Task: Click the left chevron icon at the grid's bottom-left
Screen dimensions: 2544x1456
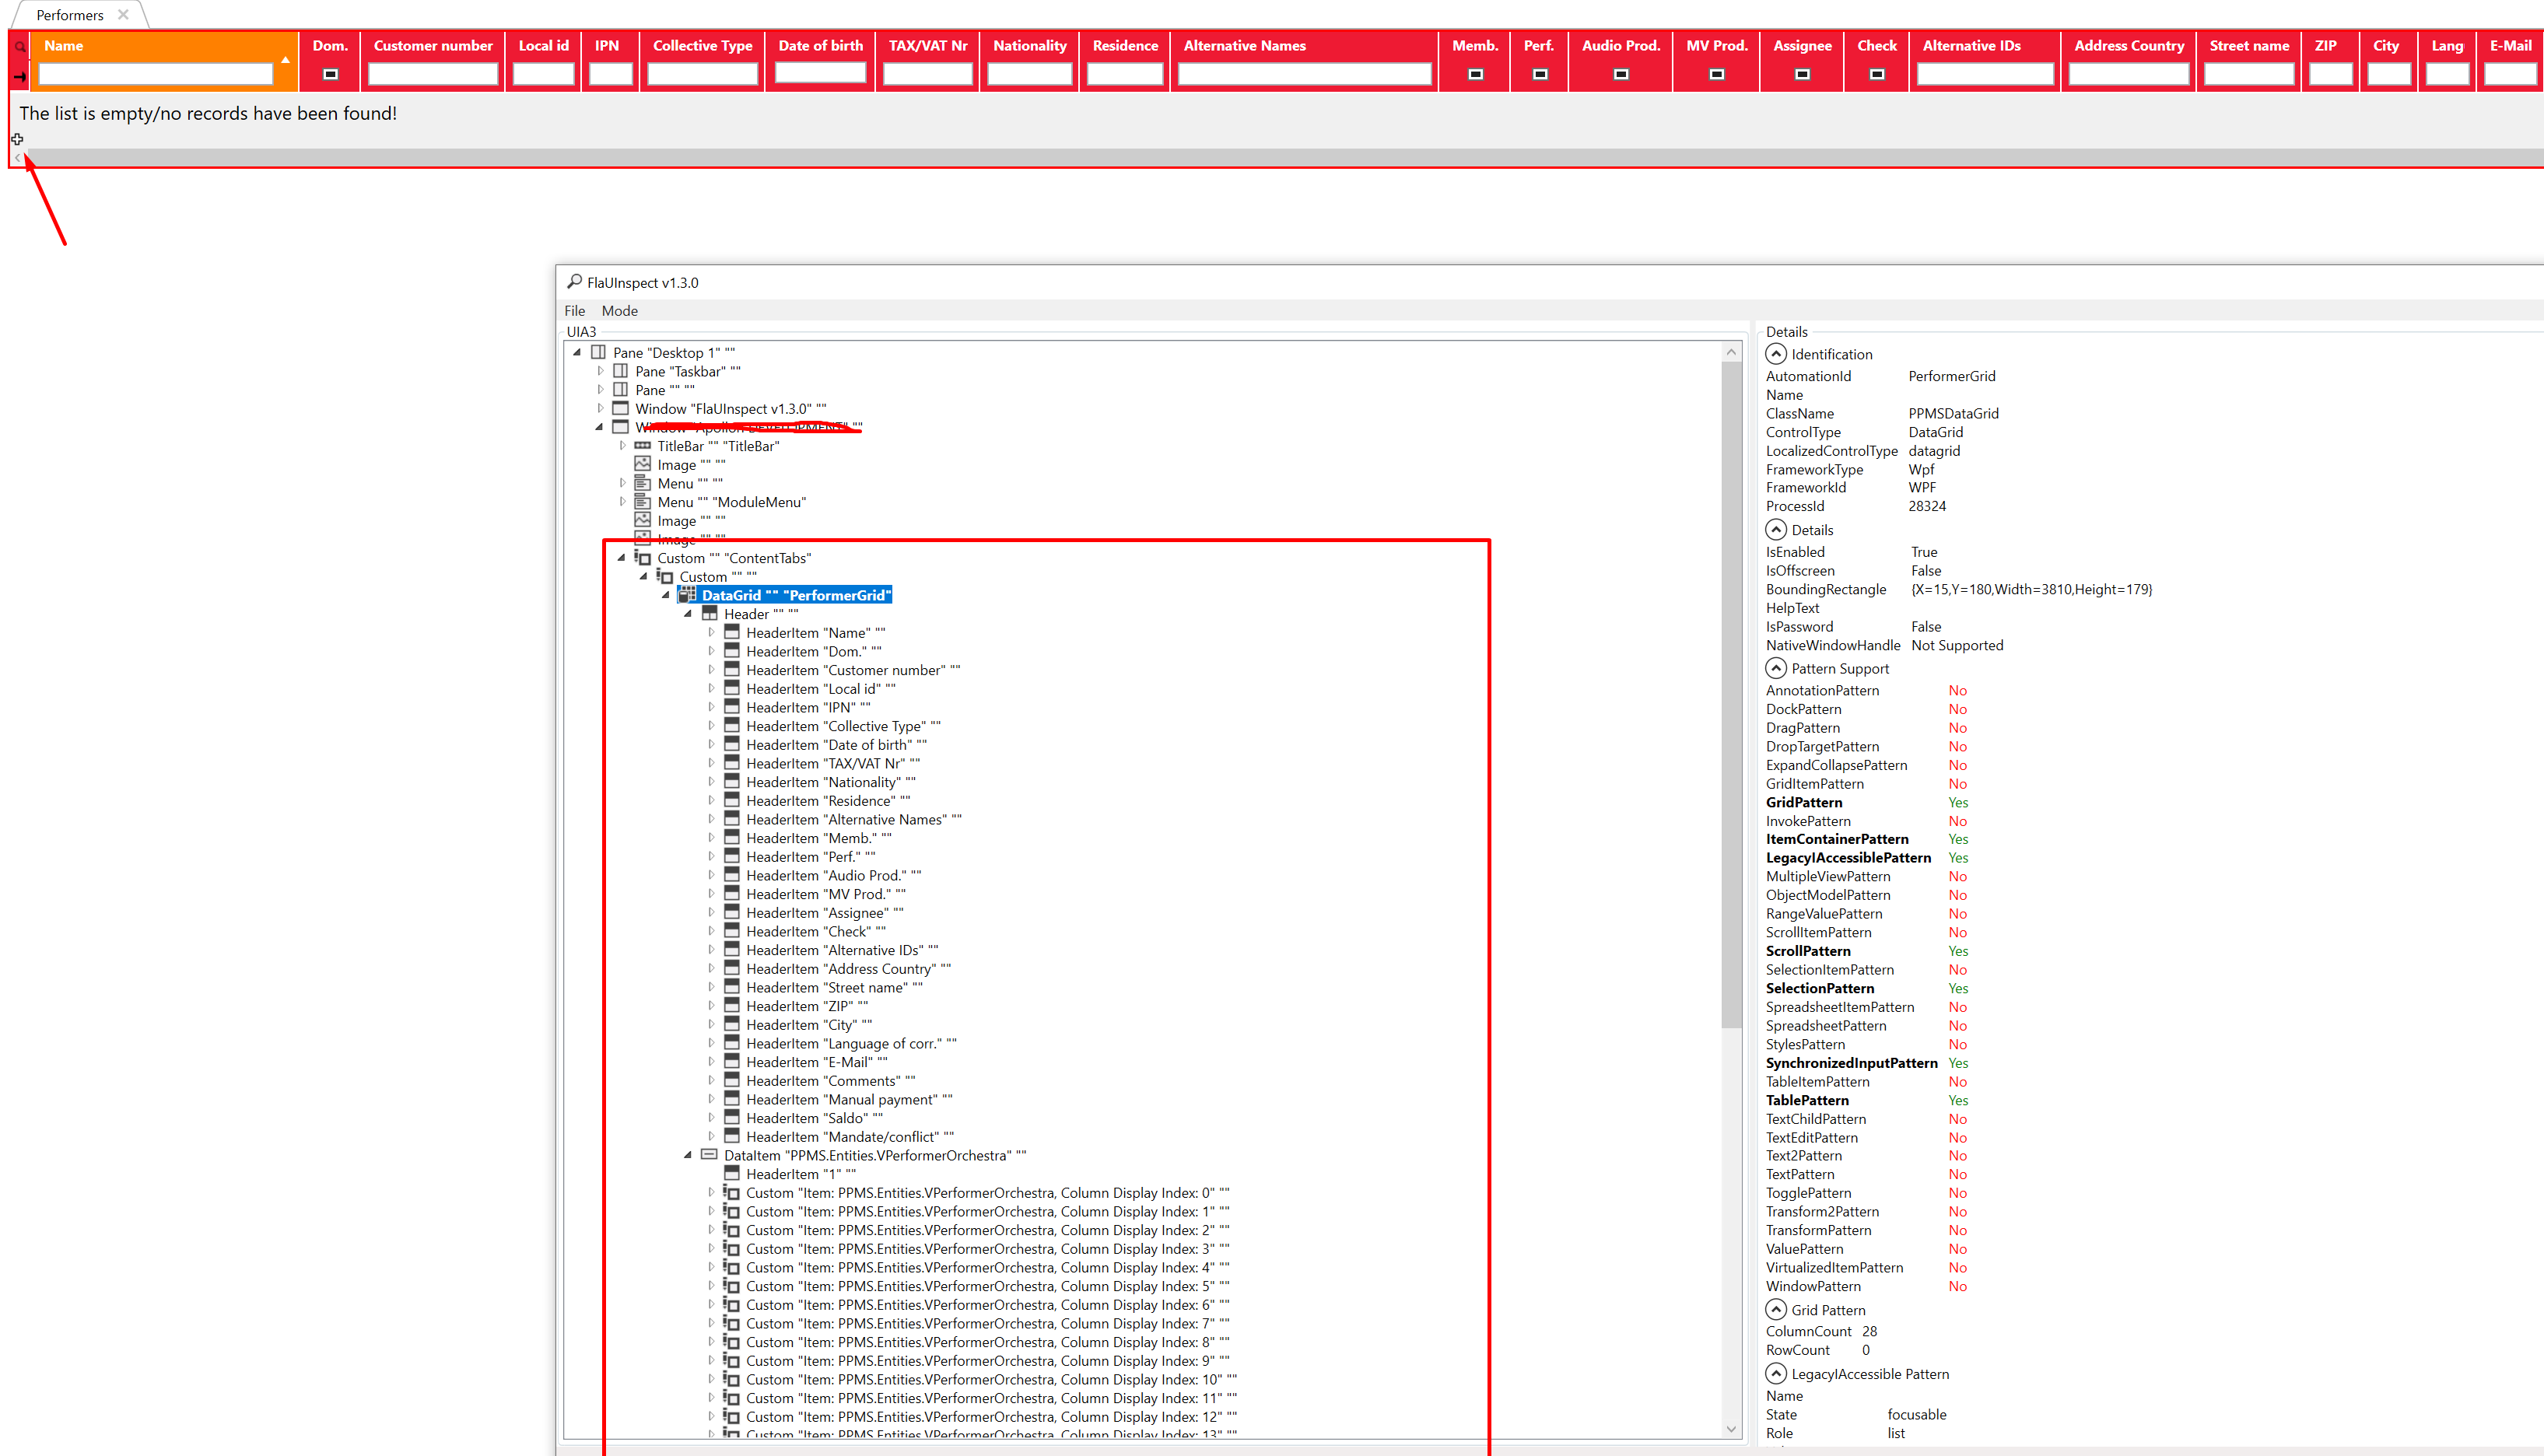Action: coord(17,158)
